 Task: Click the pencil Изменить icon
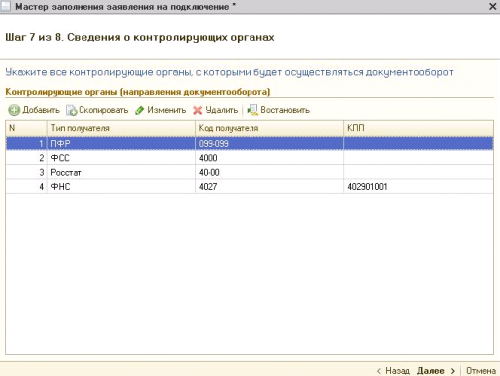point(140,110)
